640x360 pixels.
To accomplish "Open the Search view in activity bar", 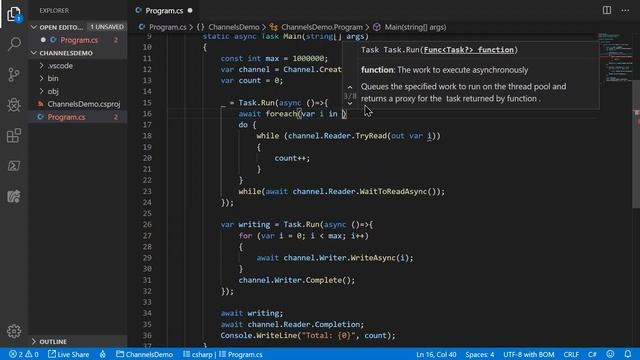I will pyautogui.click(x=14, y=44).
